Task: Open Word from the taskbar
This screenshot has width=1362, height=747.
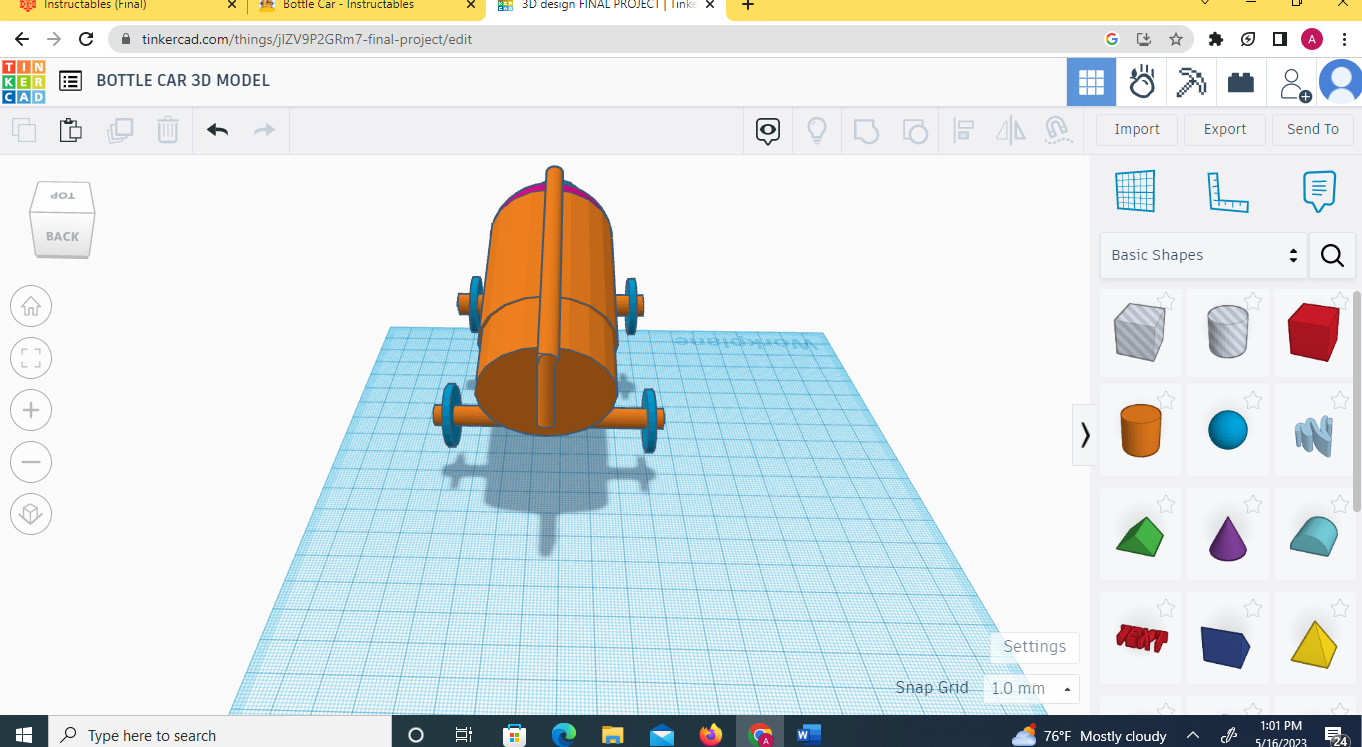Action: pos(808,736)
